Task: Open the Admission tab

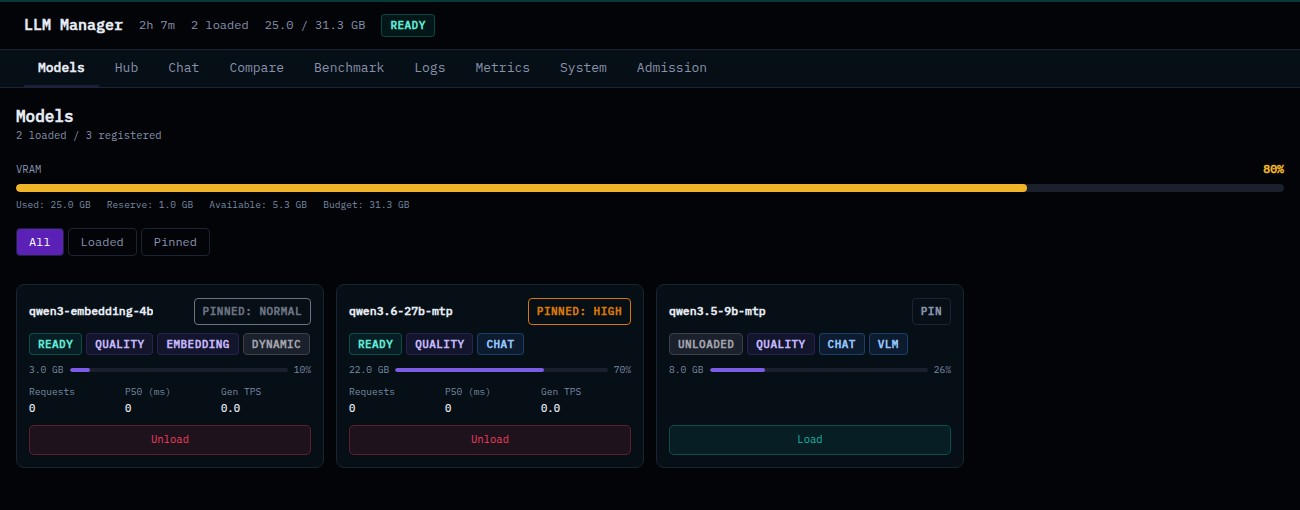Action: (672, 68)
